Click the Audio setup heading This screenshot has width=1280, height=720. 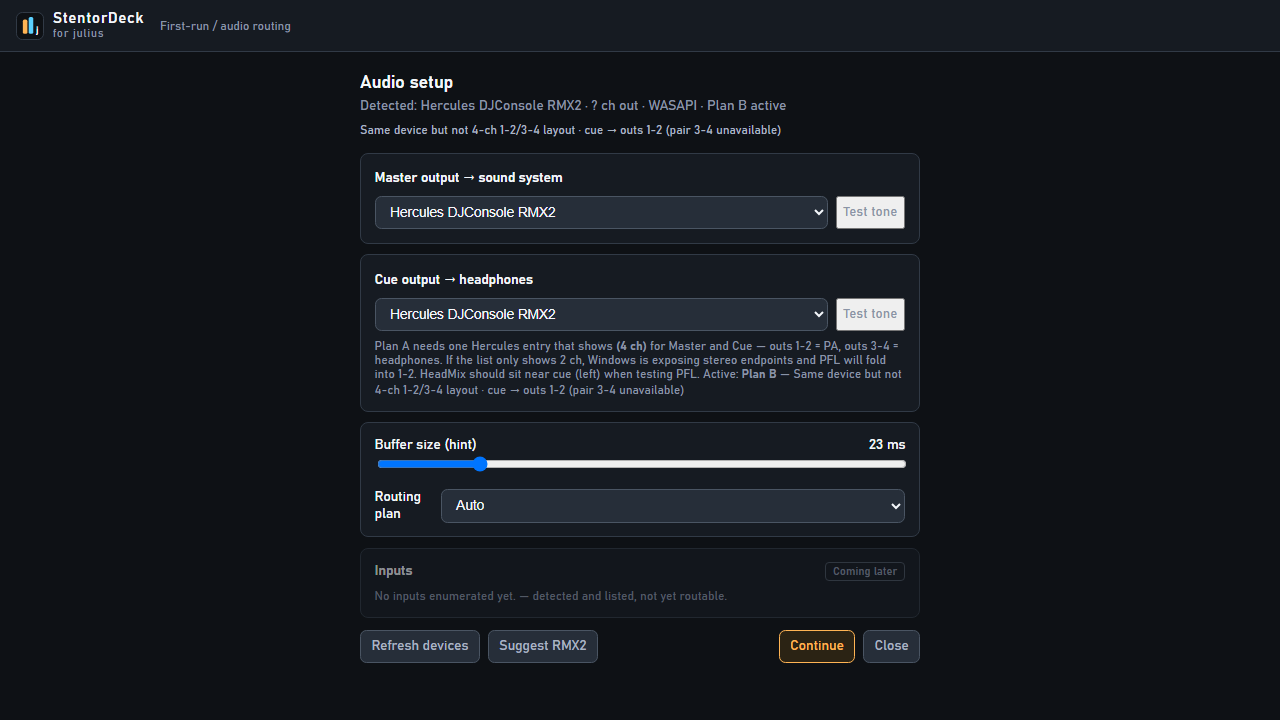click(406, 82)
